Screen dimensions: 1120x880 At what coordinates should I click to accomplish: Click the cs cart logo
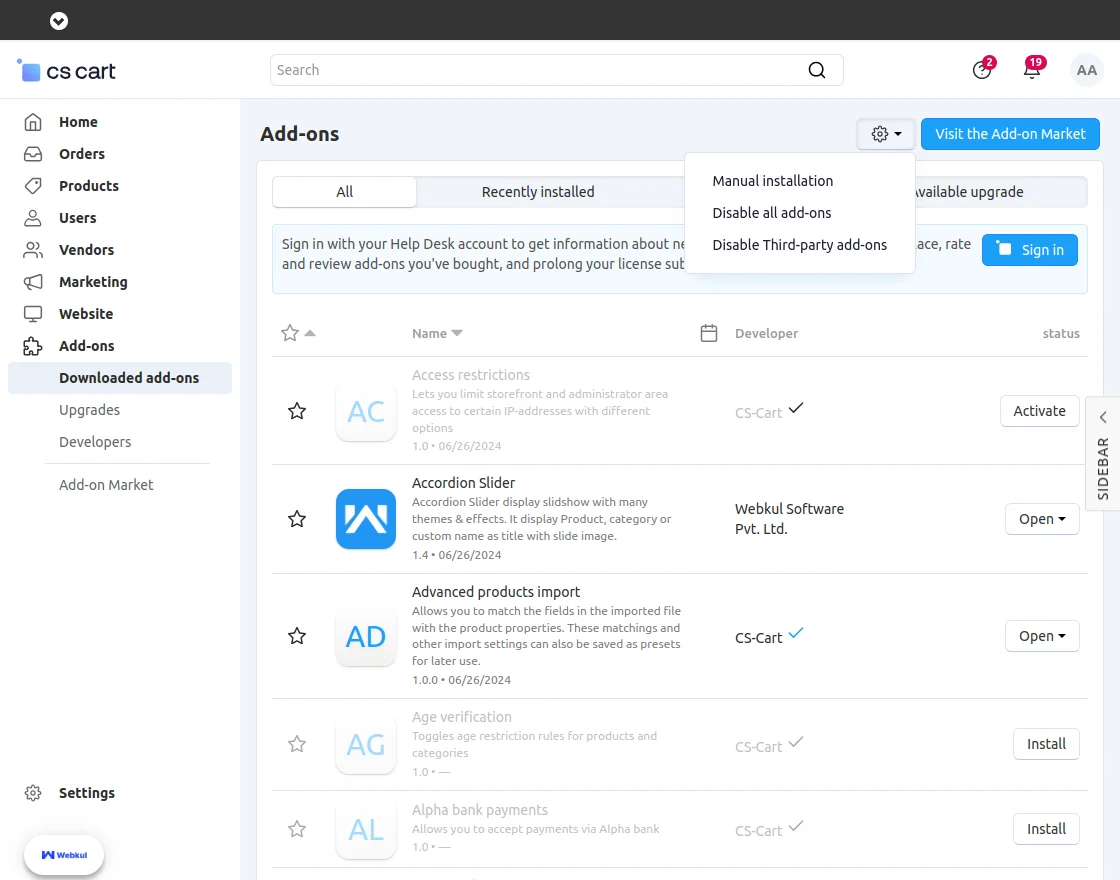(66, 71)
